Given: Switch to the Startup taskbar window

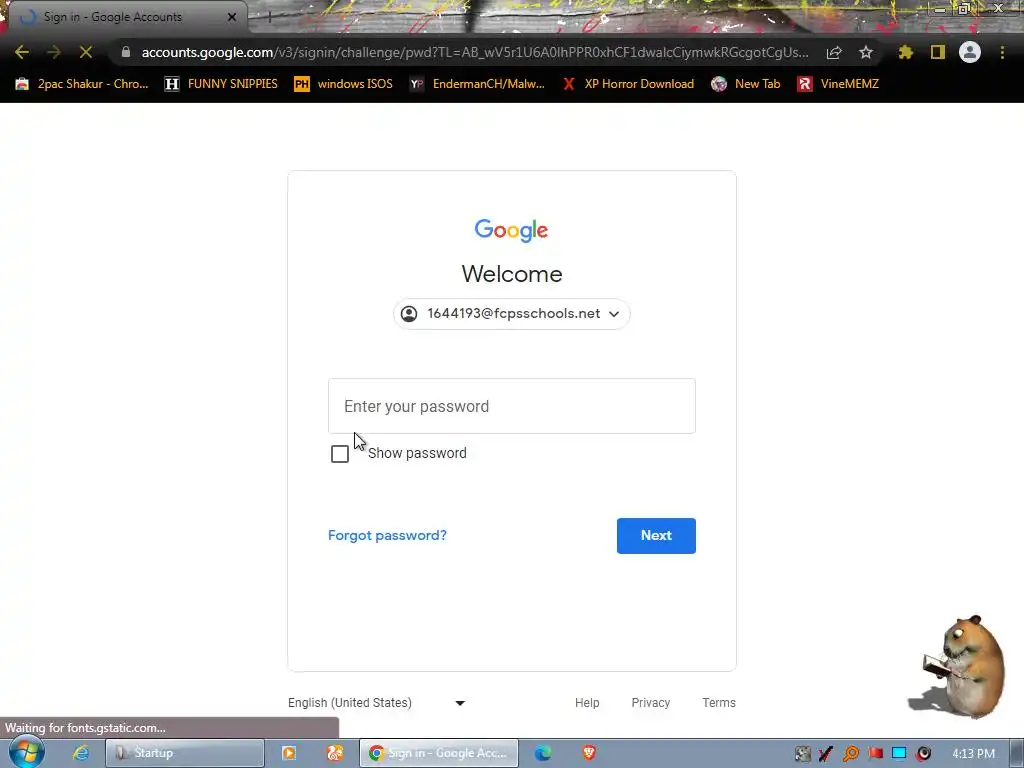Looking at the screenshot, I should (x=185, y=753).
